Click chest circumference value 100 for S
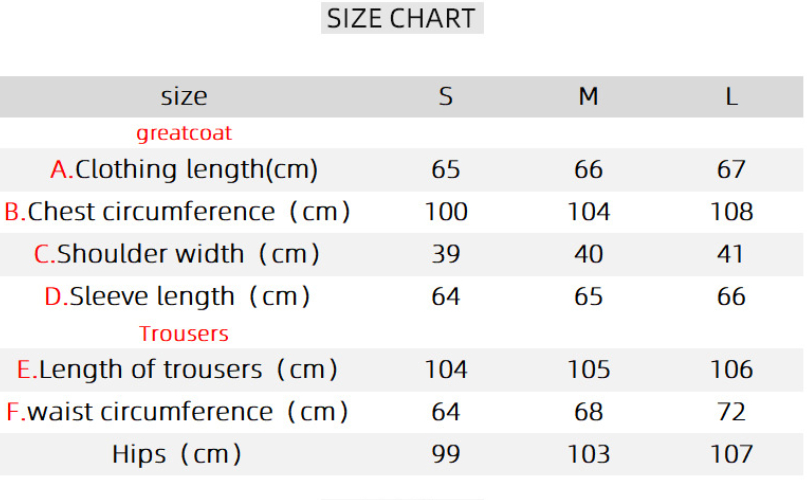The width and height of the screenshot is (807, 500). pos(446,212)
